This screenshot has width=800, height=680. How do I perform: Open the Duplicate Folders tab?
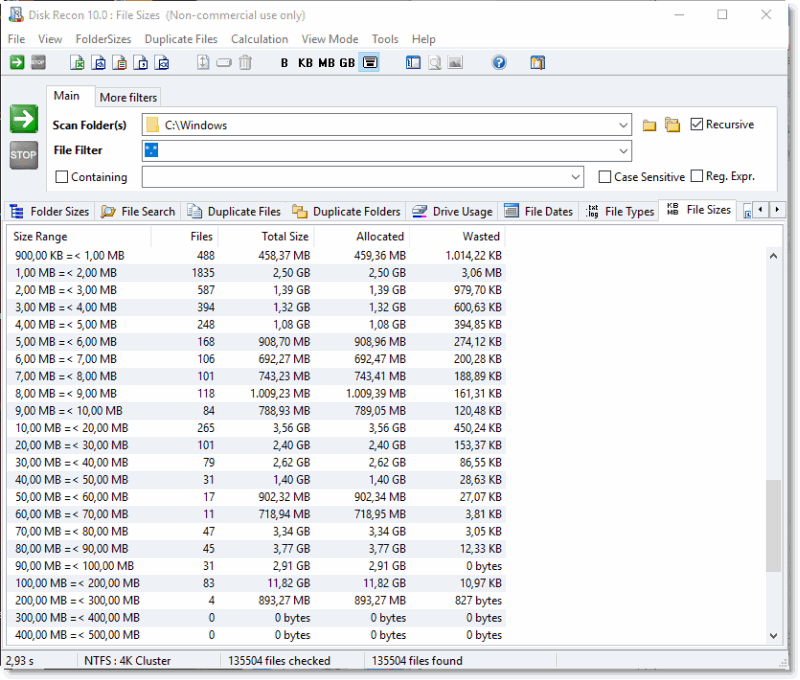[x=346, y=211]
